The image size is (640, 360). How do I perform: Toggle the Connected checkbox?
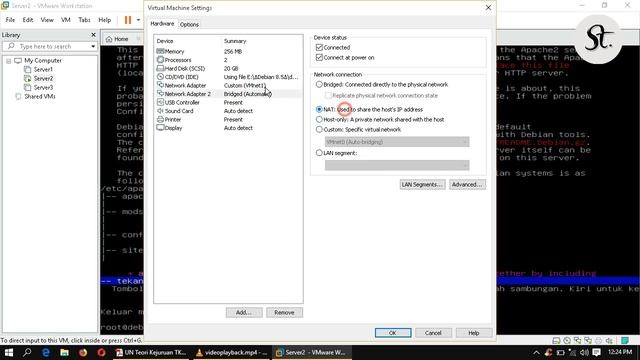coord(319,47)
